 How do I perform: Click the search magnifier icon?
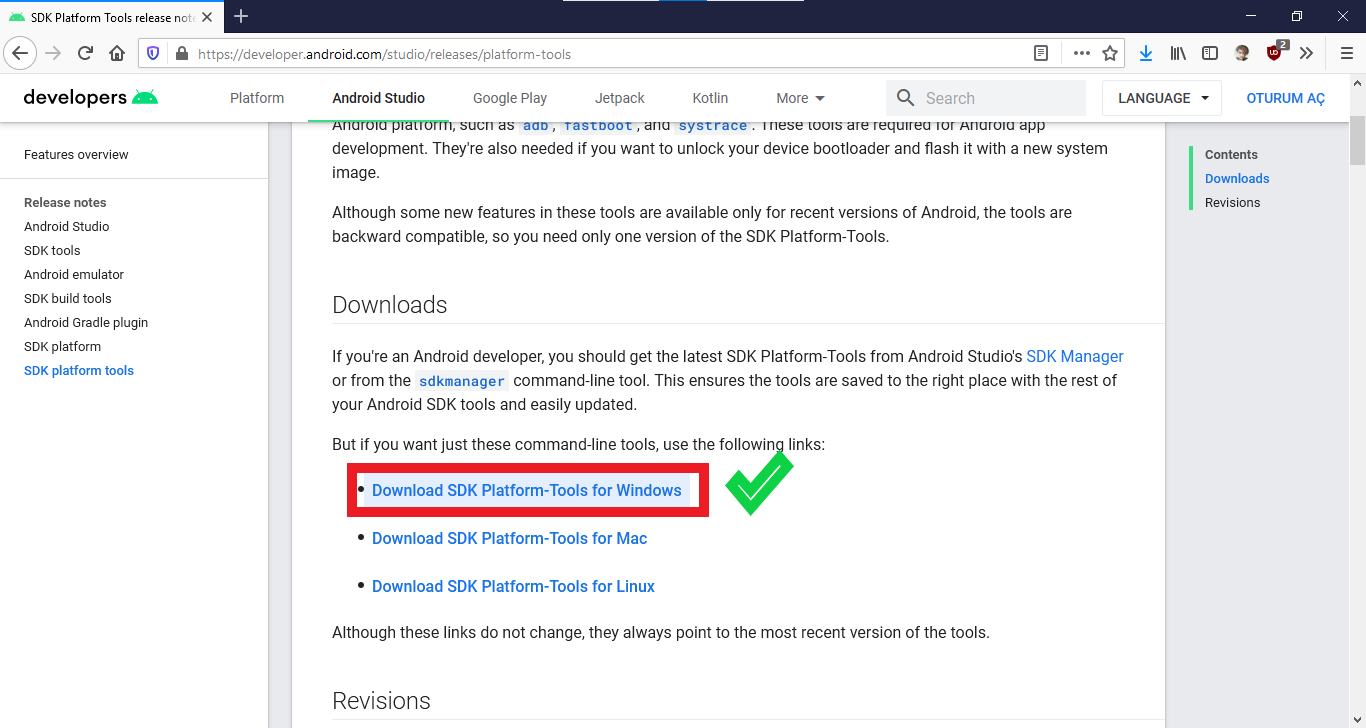pos(906,98)
